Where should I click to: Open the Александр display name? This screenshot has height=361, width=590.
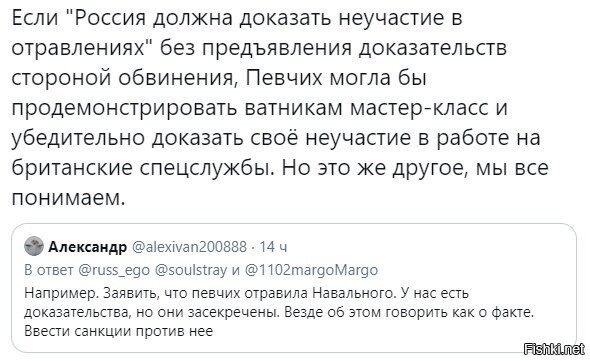pos(87,247)
